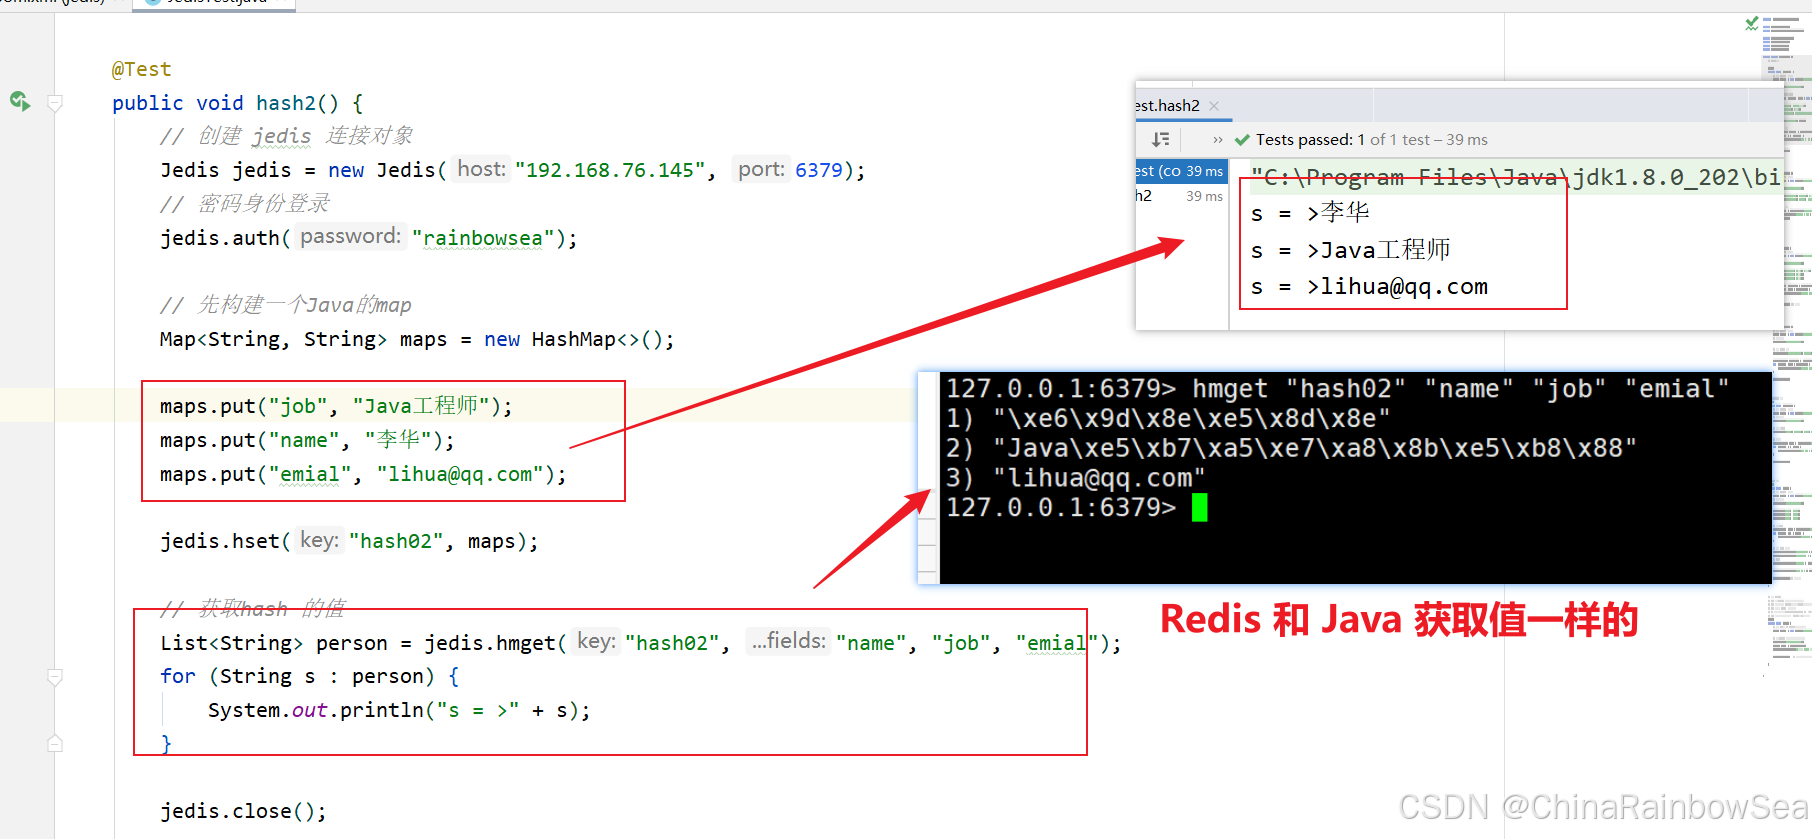
Task: Click the jdk1.8.0_202 command path line
Action: click(1515, 178)
